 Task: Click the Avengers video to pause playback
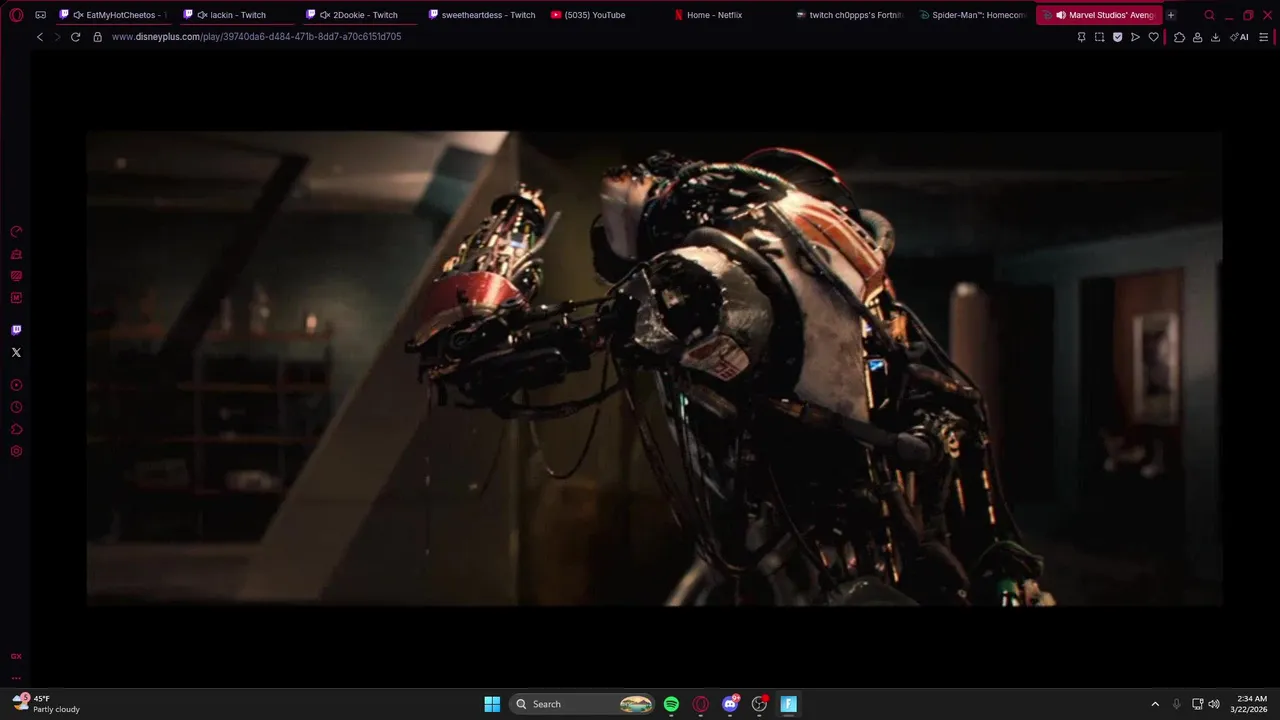[654, 368]
